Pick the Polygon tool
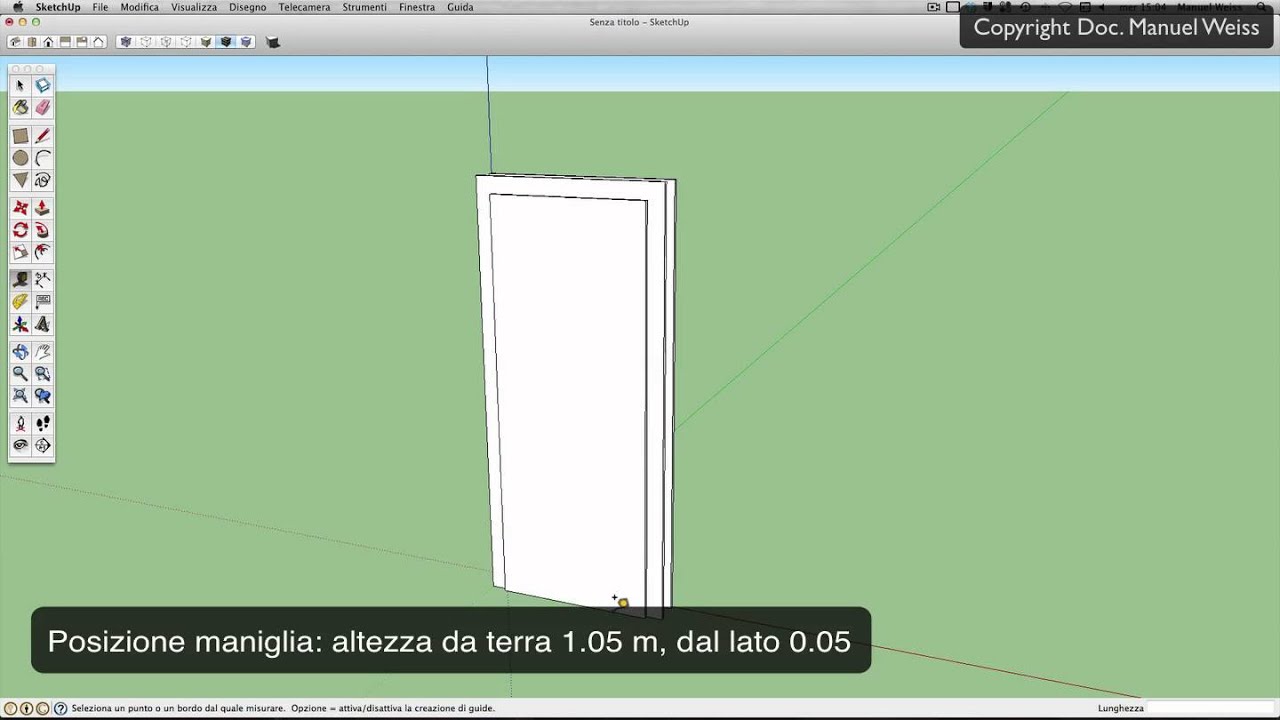The image size is (1280, 720). pos(20,180)
